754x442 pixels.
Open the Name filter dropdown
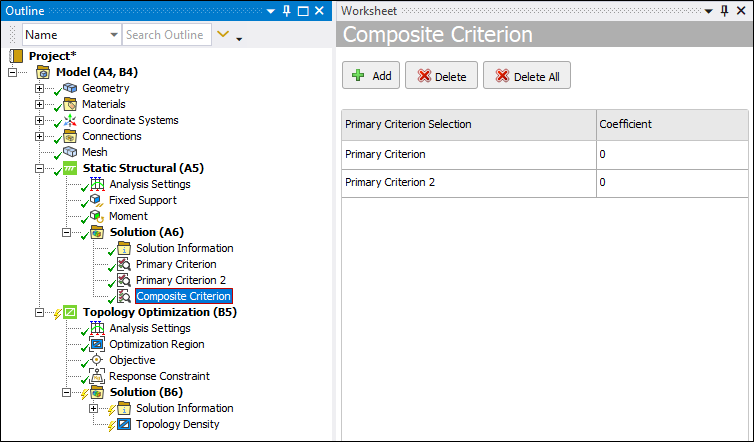112,35
